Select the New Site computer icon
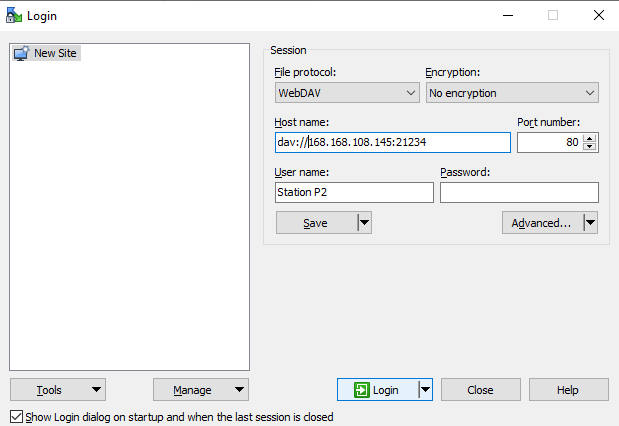The height and width of the screenshot is (426, 619). click(x=21, y=53)
